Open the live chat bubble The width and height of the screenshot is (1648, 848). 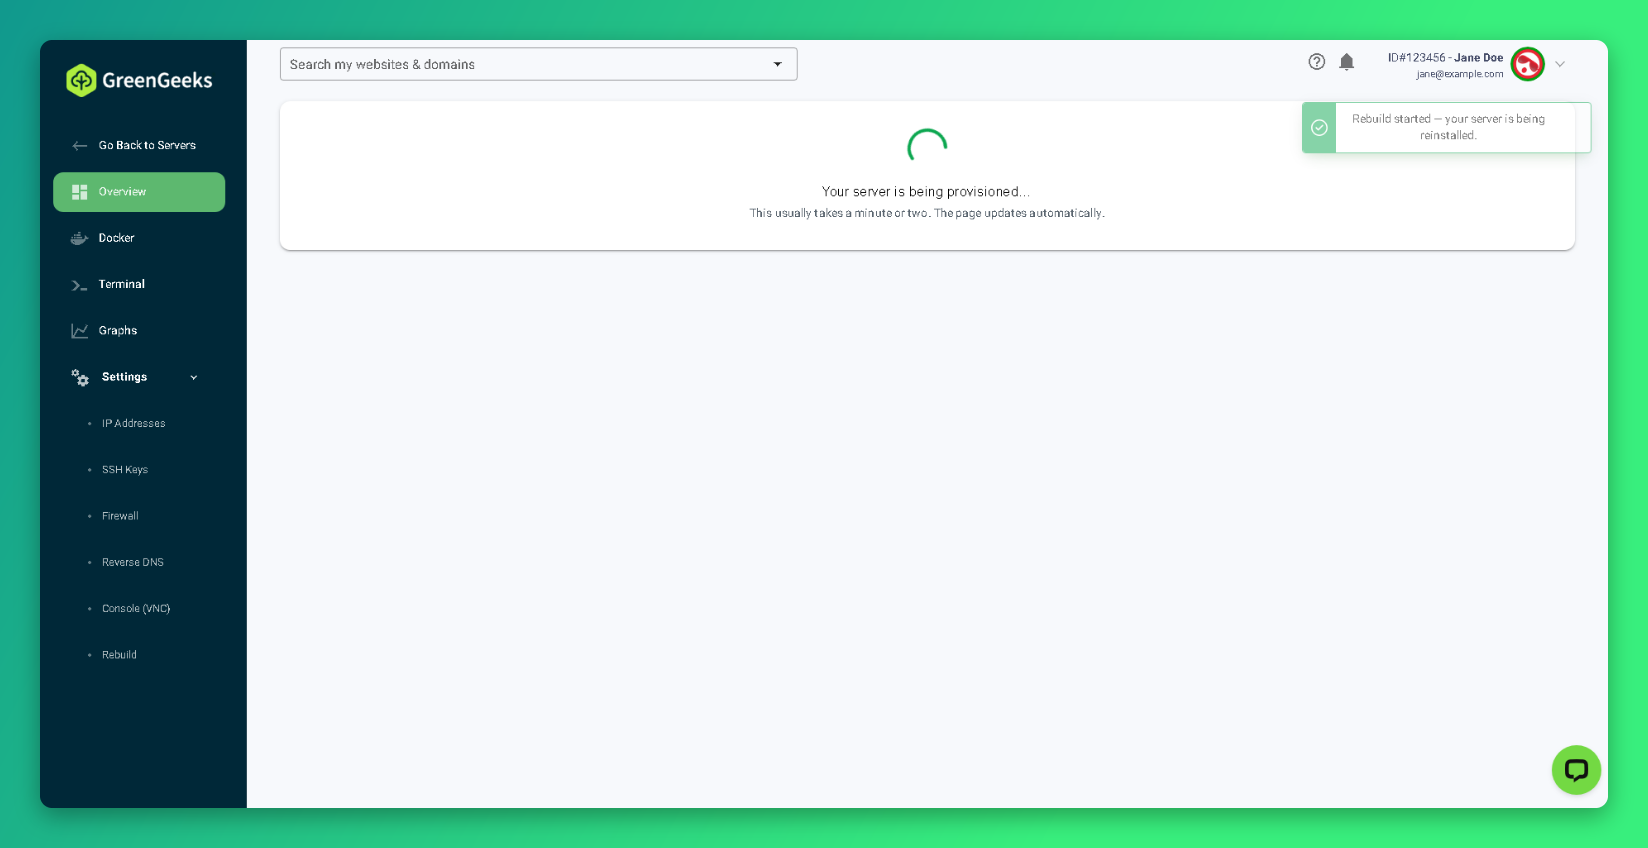(1576, 770)
